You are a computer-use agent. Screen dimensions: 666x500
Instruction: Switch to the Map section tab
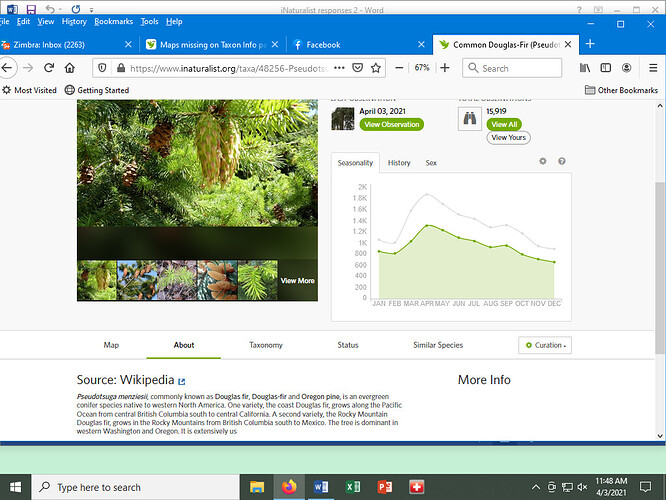tap(111, 345)
